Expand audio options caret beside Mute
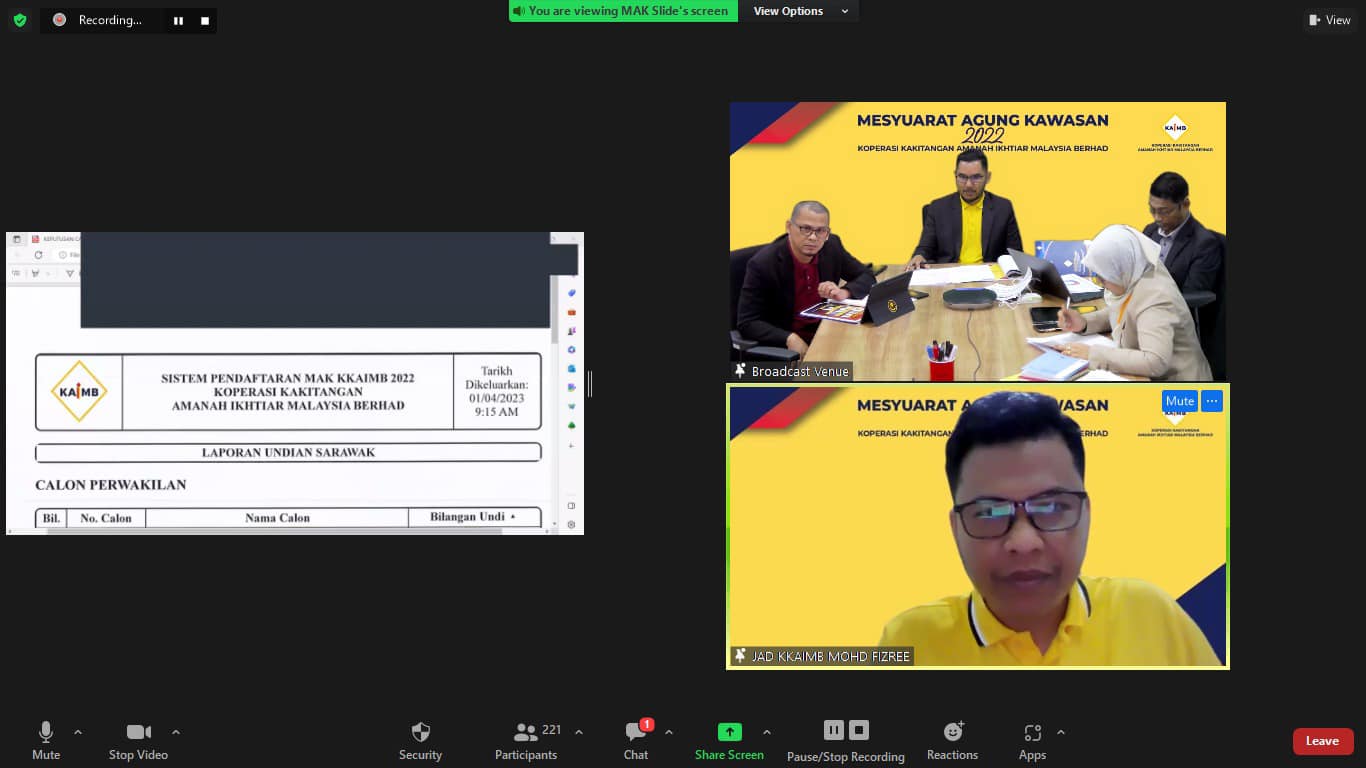Image resolution: width=1366 pixels, height=768 pixels. (x=78, y=732)
